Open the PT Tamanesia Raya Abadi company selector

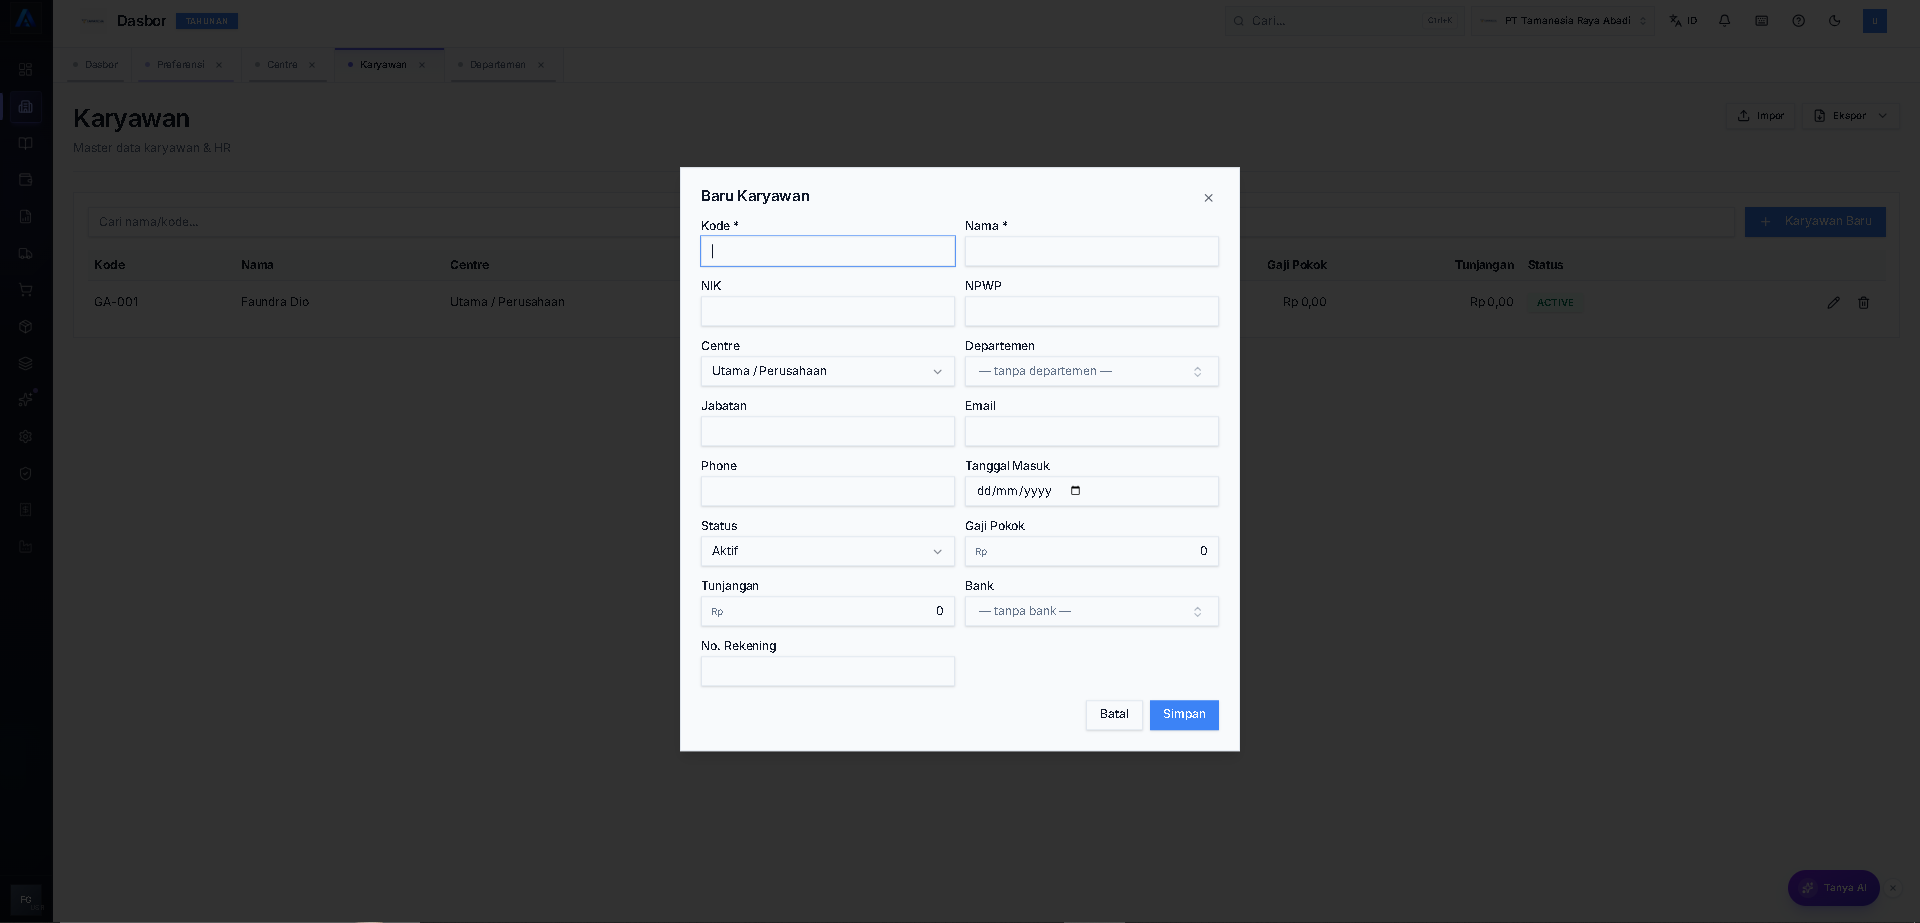1563,21
